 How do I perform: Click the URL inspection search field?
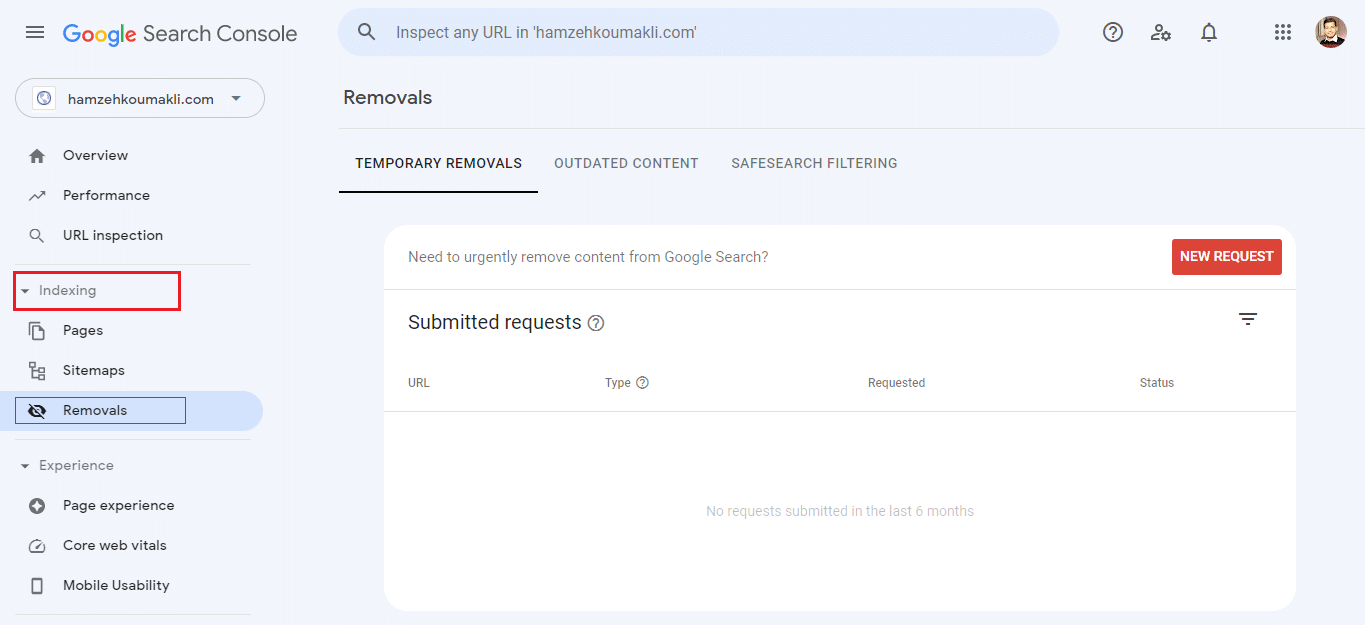pos(700,32)
